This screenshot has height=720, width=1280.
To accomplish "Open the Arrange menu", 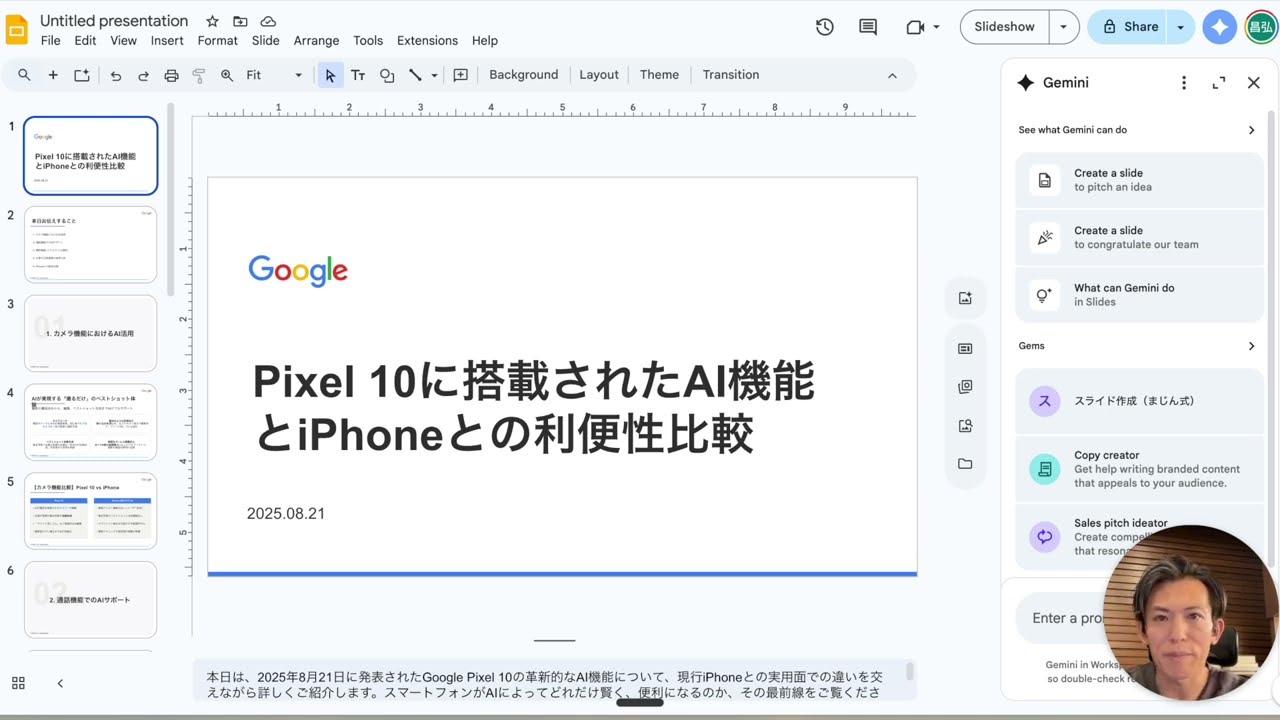I will pyautogui.click(x=316, y=41).
